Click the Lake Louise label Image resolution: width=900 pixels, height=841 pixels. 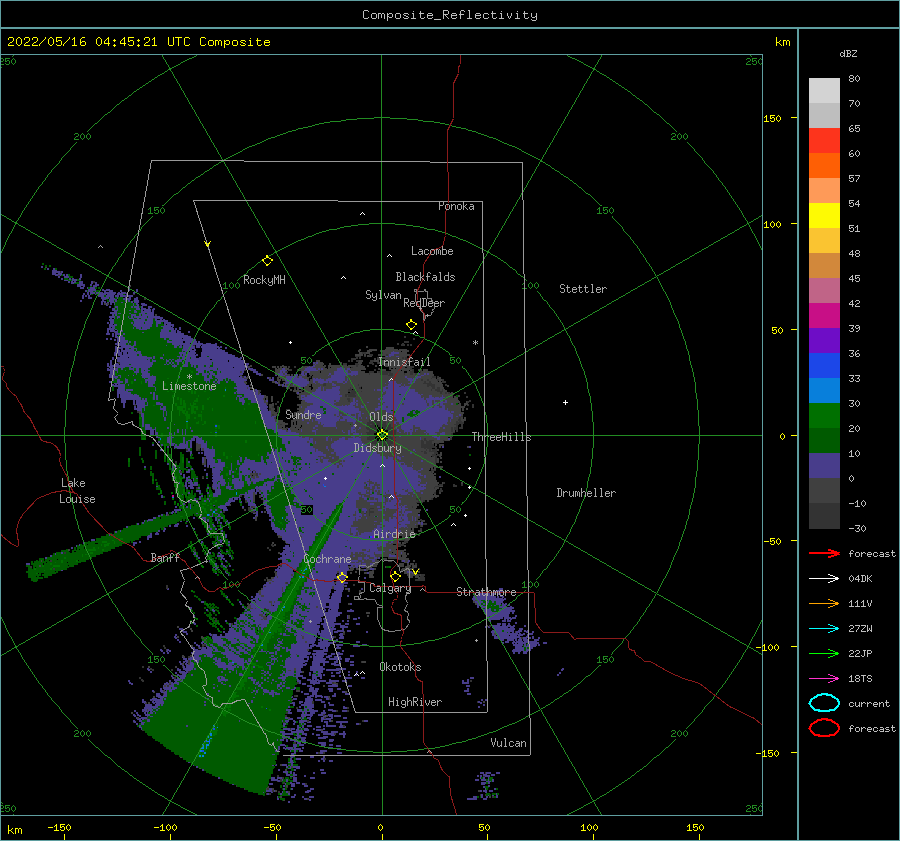pos(77,491)
